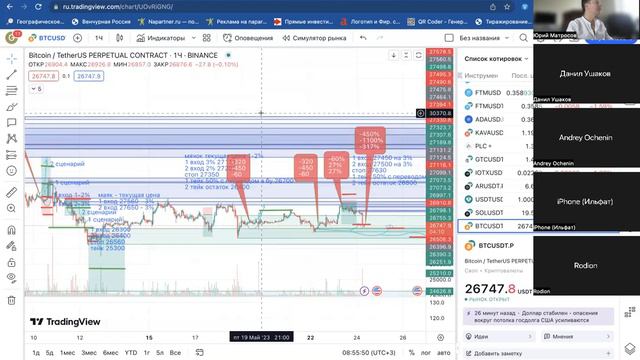Open the chart patterns tool
The image size is (640, 360).
11,138
